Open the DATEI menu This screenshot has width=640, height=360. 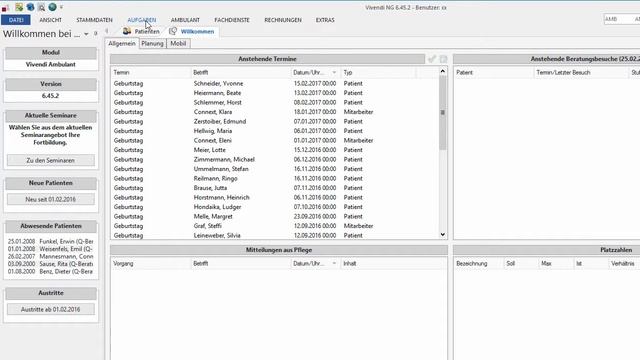click(16, 20)
